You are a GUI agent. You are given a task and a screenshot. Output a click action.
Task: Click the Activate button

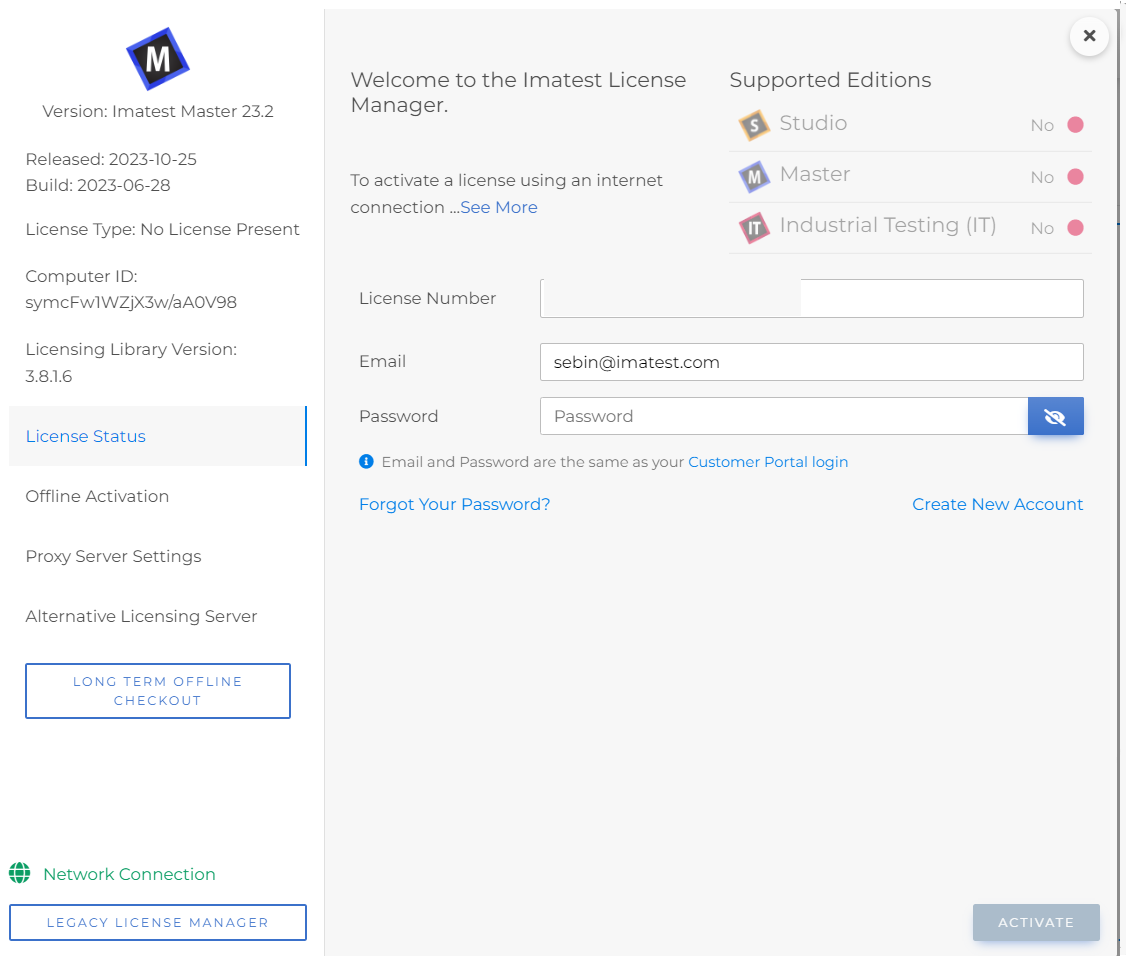(x=1036, y=922)
